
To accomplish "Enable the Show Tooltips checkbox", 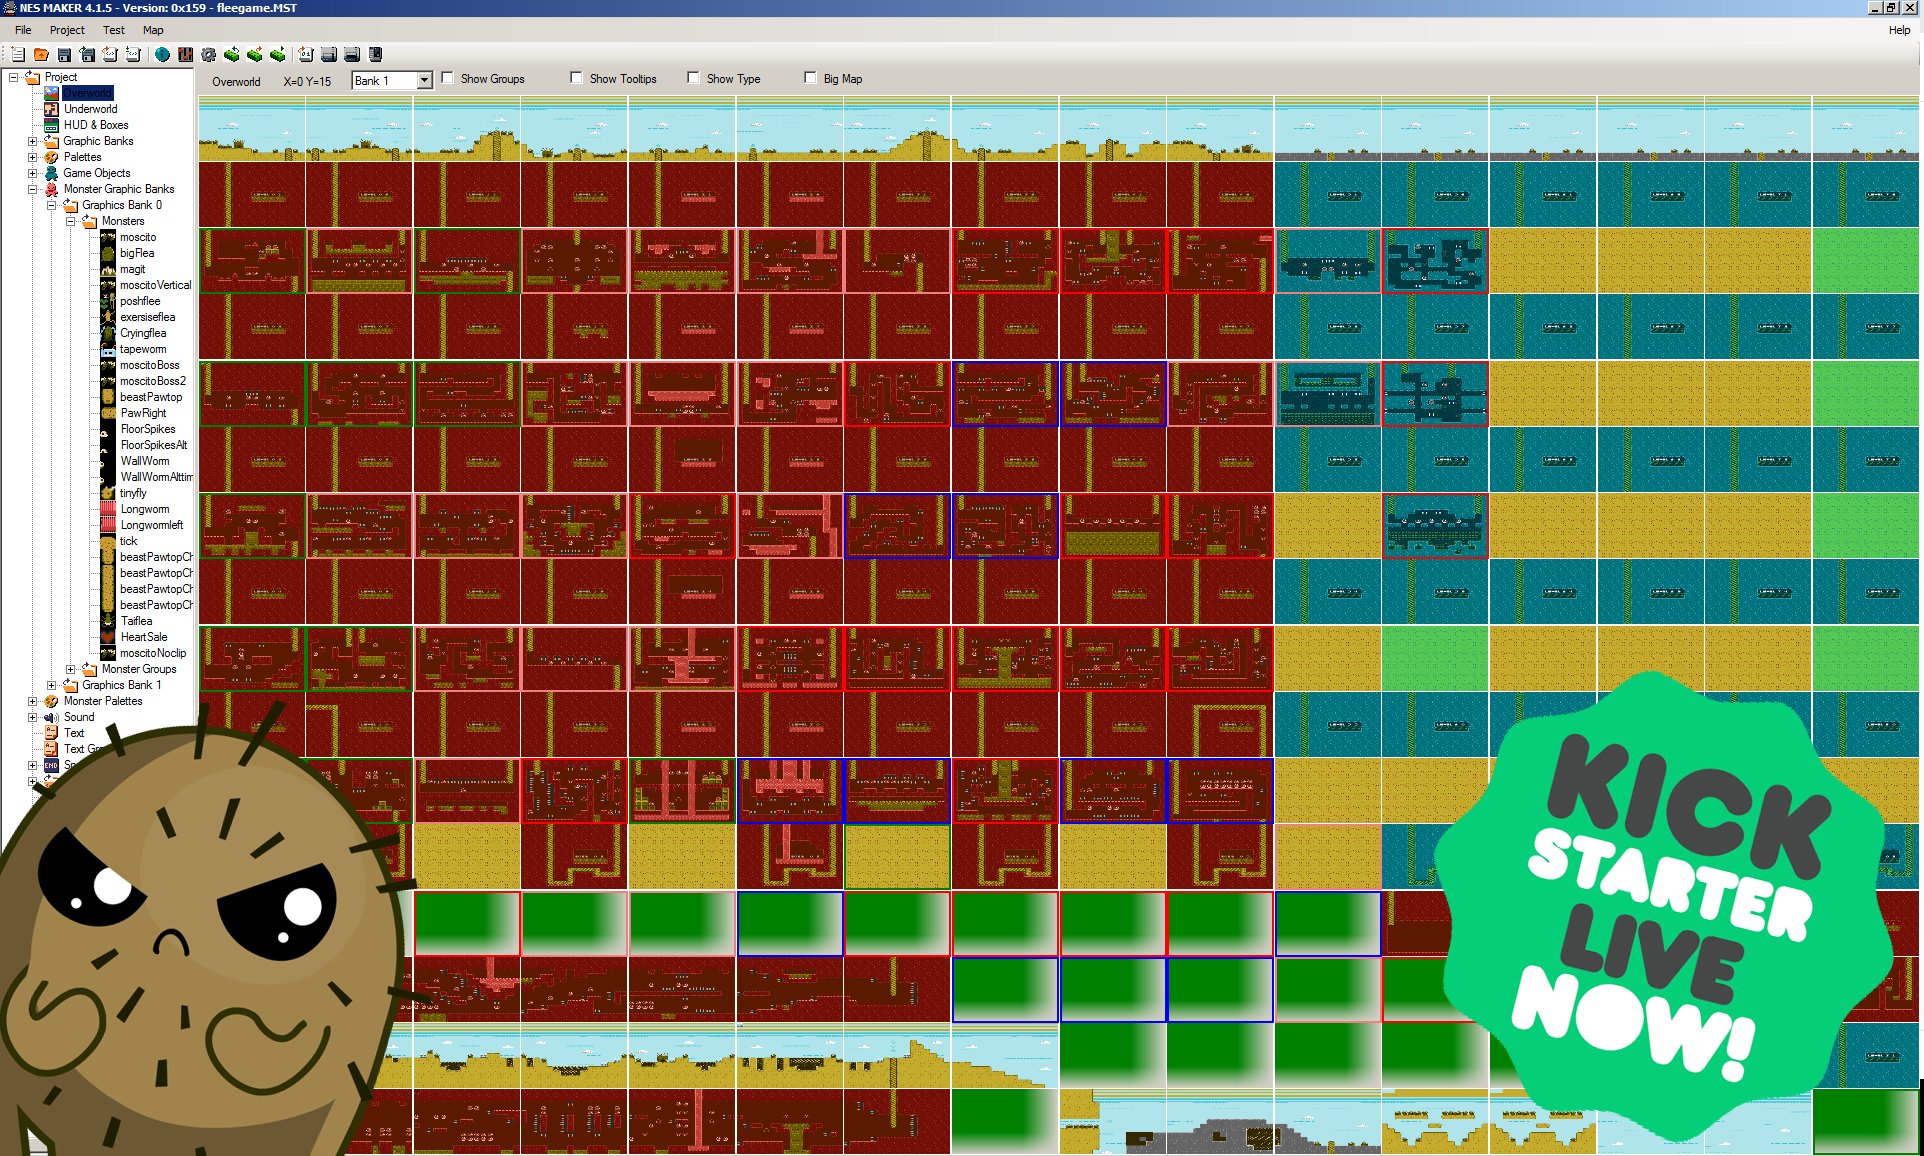I will click(x=576, y=78).
